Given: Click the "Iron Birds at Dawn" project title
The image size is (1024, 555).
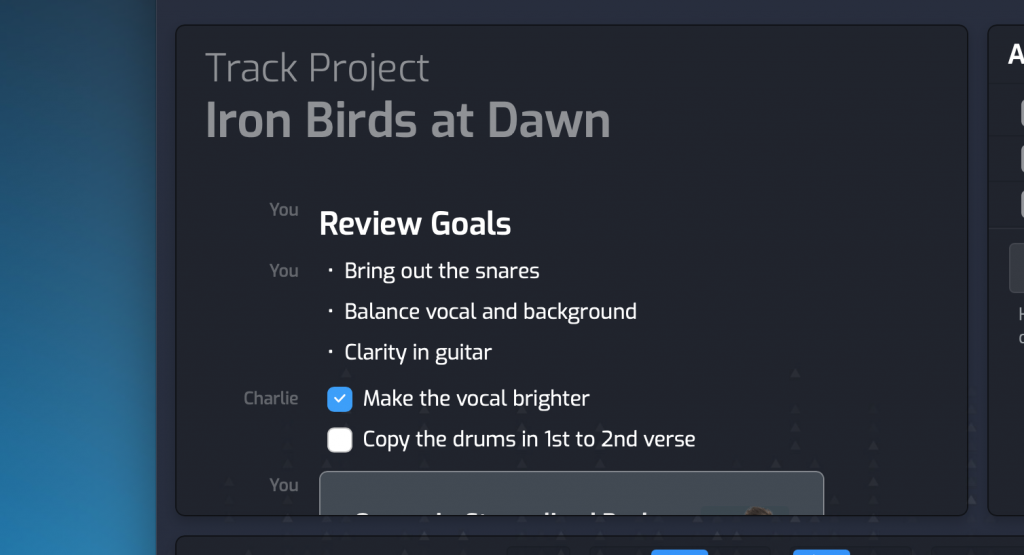Looking at the screenshot, I should (x=407, y=121).
